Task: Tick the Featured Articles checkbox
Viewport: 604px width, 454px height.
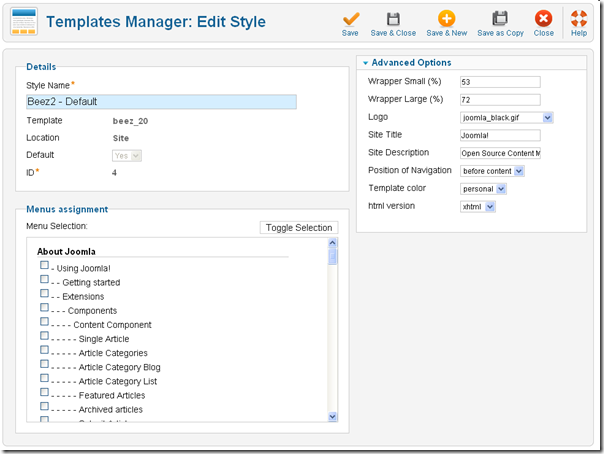Action: pos(44,392)
